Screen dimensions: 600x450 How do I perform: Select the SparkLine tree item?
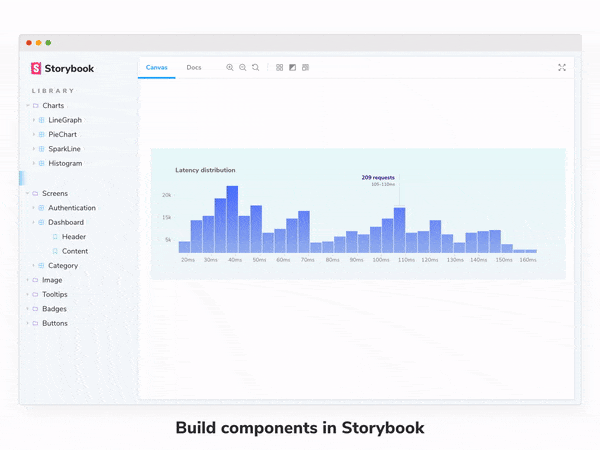64,149
